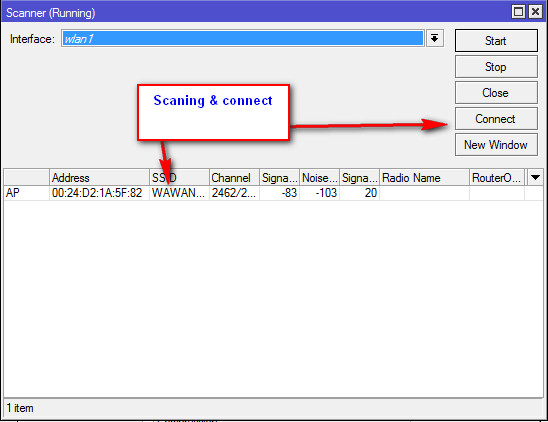Sort by the Noise column header
Image resolution: width=548 pixels, height=422 pixels.
click(x=319, y=178)
